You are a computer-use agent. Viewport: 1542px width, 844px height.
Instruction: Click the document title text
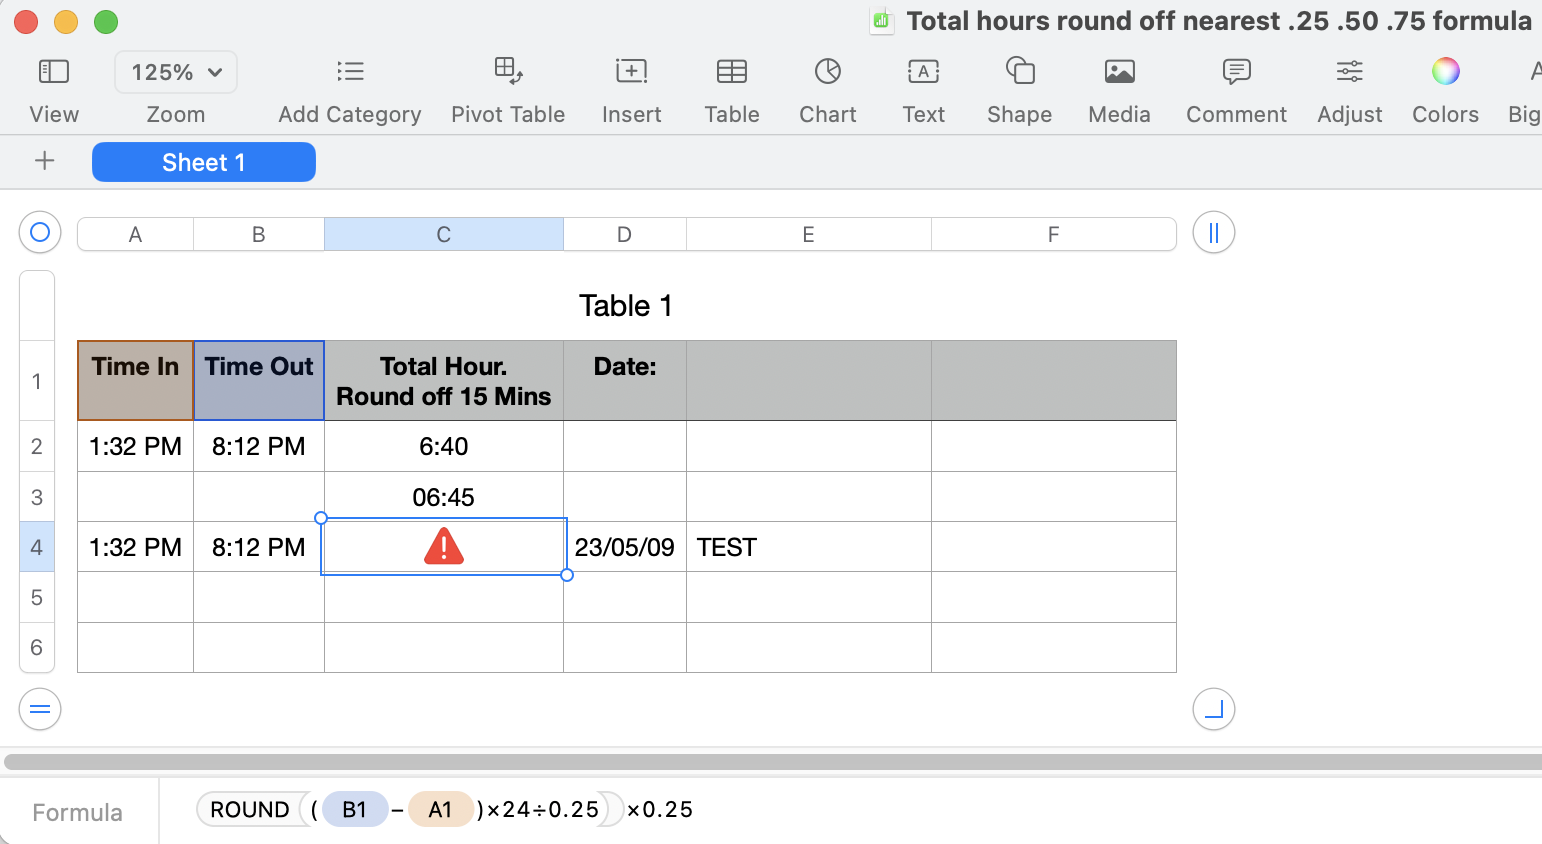coord(1220,20)
